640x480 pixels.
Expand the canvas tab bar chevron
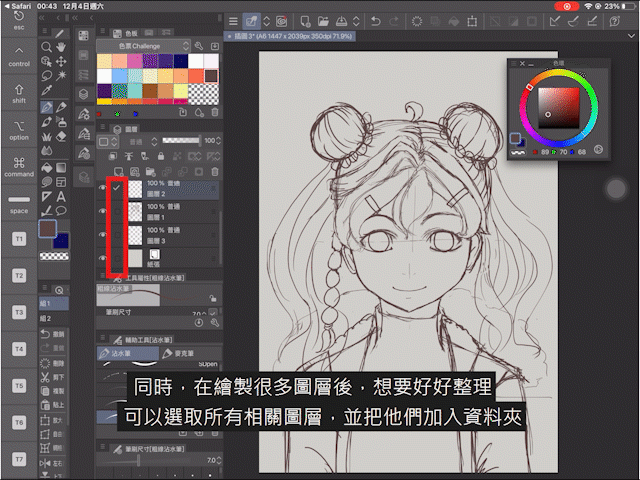[x=631, y=36]
